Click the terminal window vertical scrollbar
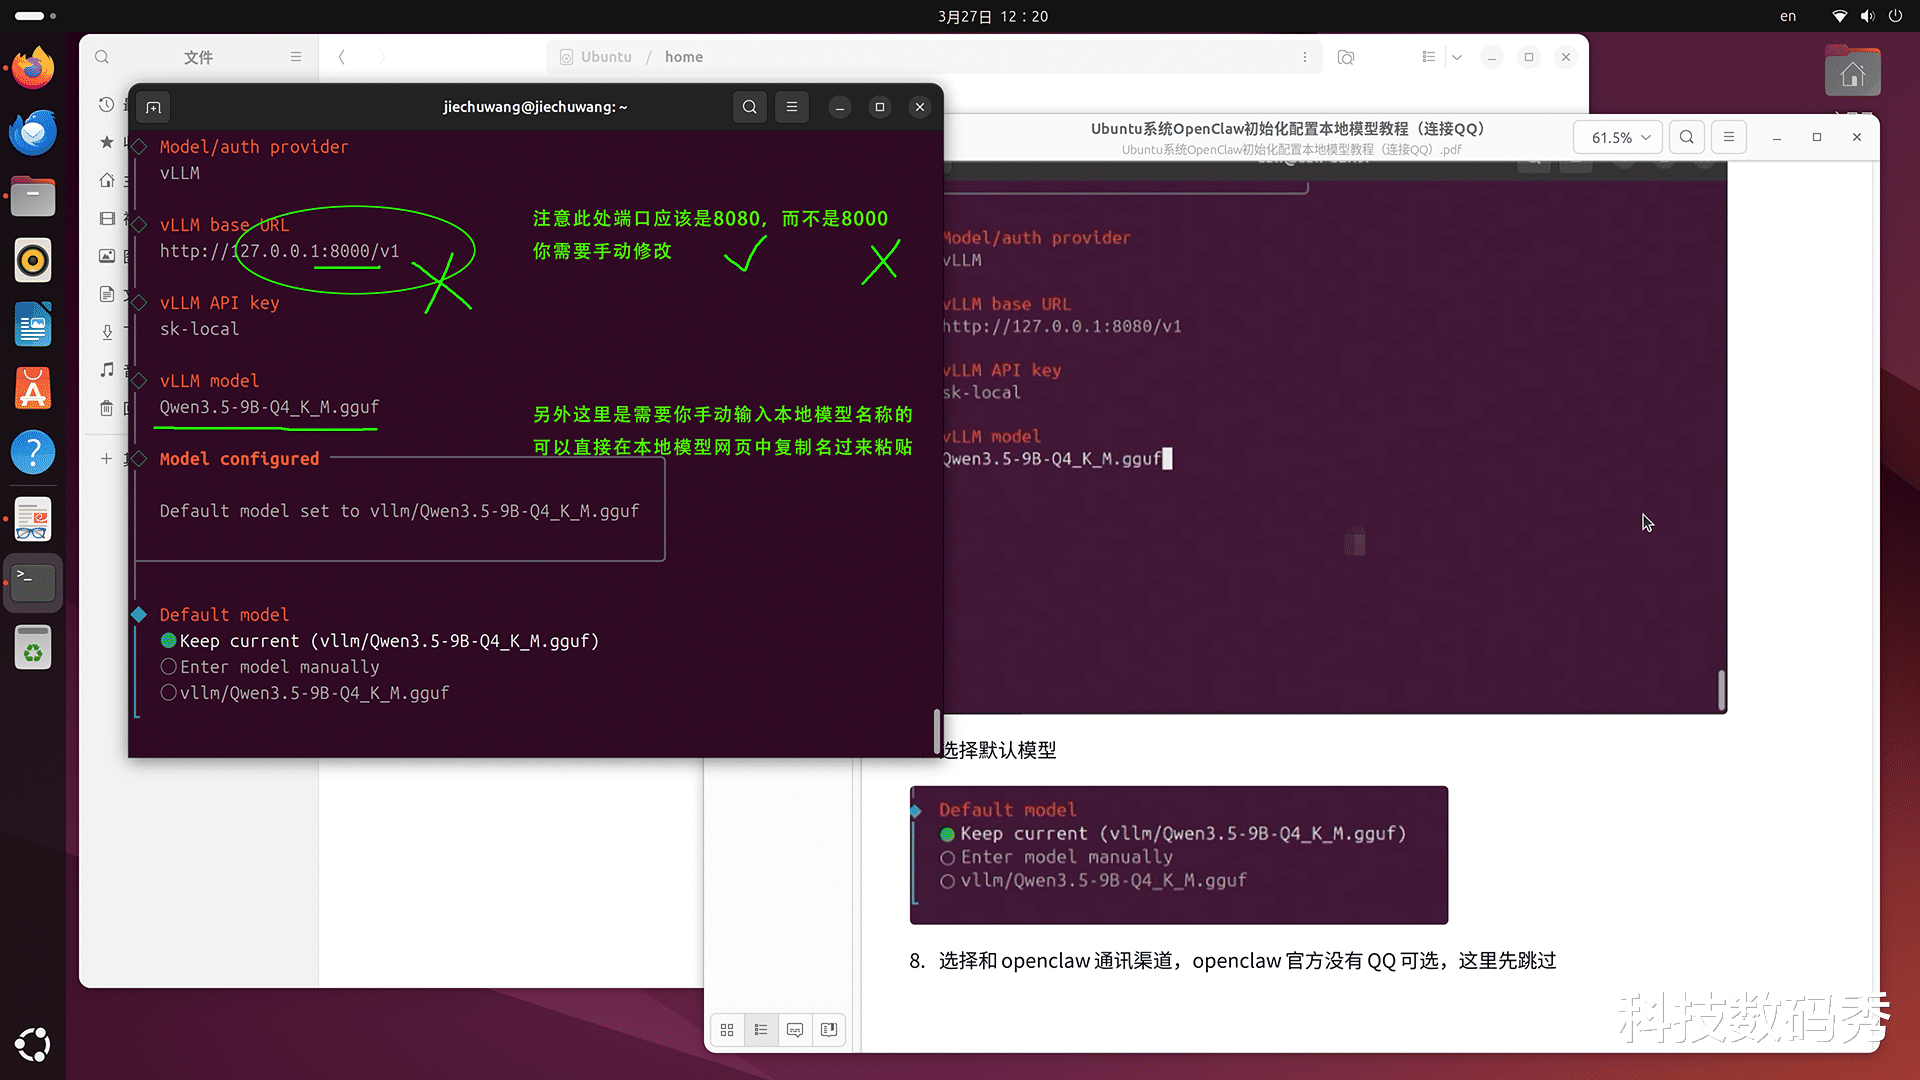The image size is (1920, 1080). 937,730
